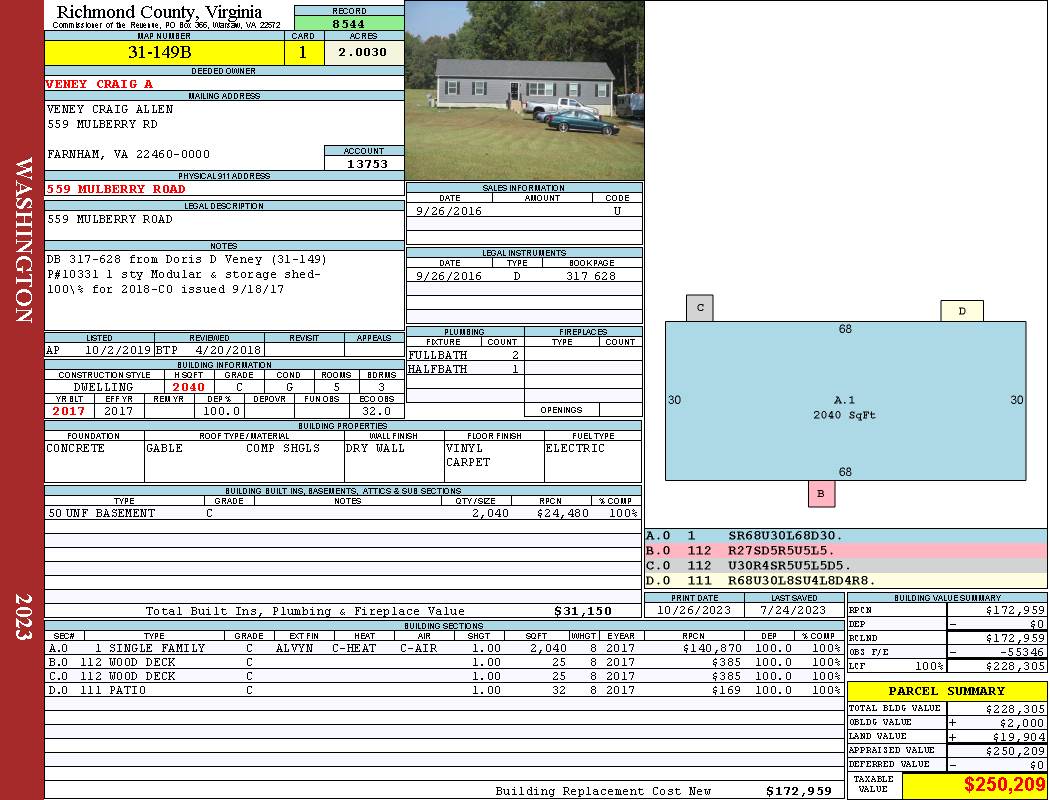Click the account number 13753
This screenshot has width=1050, height=800.
[x=364, y=164]
